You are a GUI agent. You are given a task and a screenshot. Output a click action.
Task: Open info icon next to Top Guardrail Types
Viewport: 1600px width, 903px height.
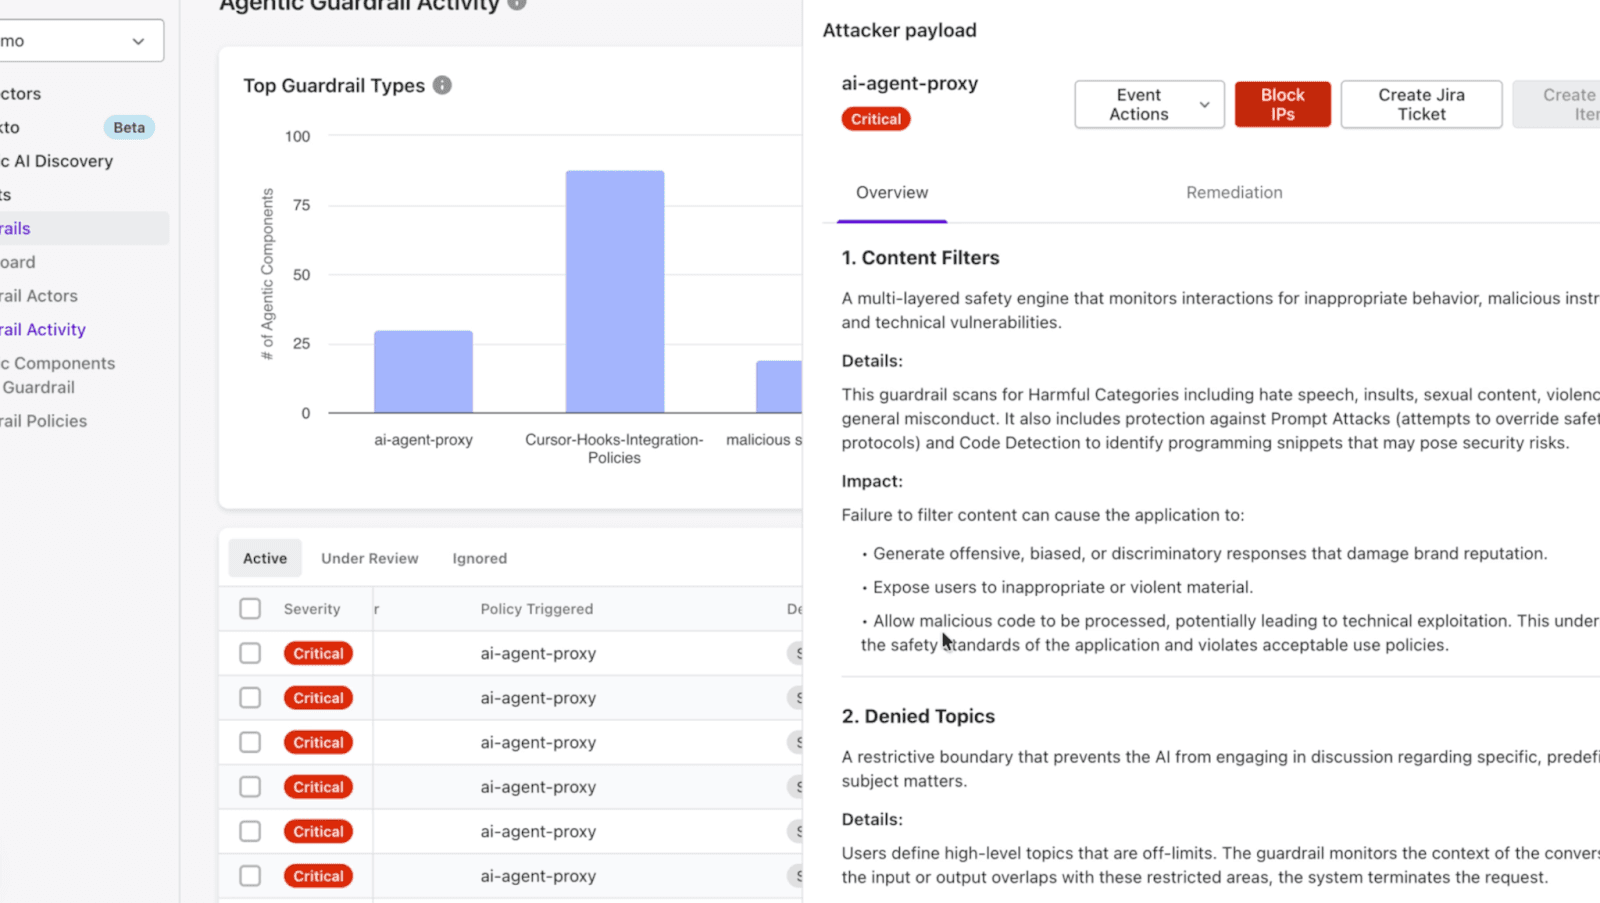coord(442,85)
